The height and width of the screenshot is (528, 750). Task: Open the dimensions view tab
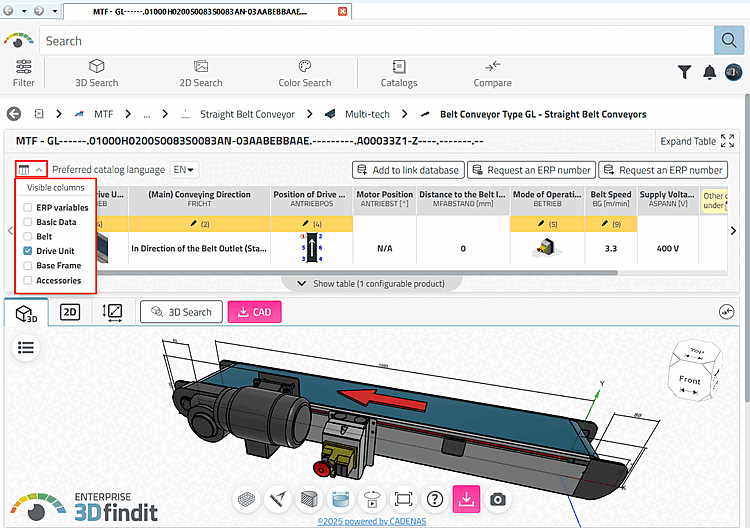[112, 312]
